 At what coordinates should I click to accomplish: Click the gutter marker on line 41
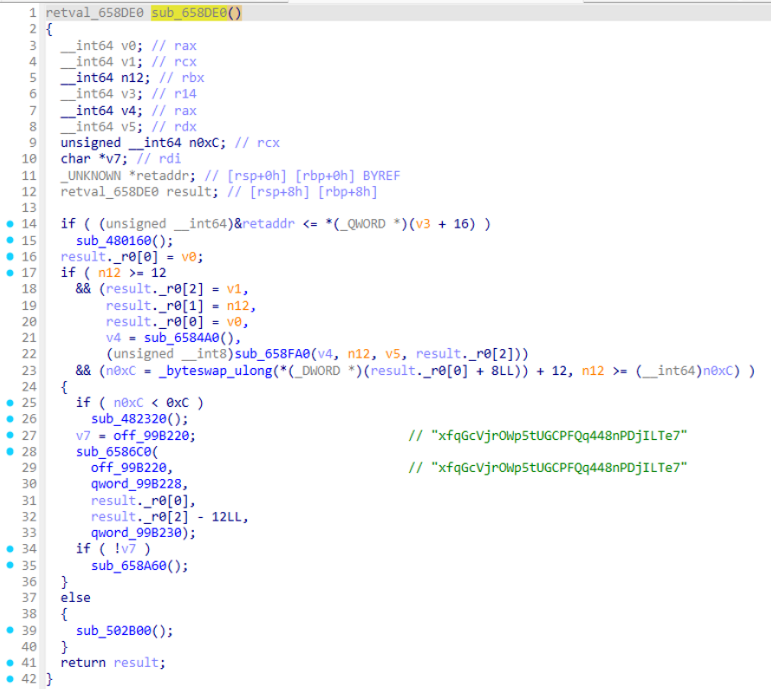(x=11, y=662)
